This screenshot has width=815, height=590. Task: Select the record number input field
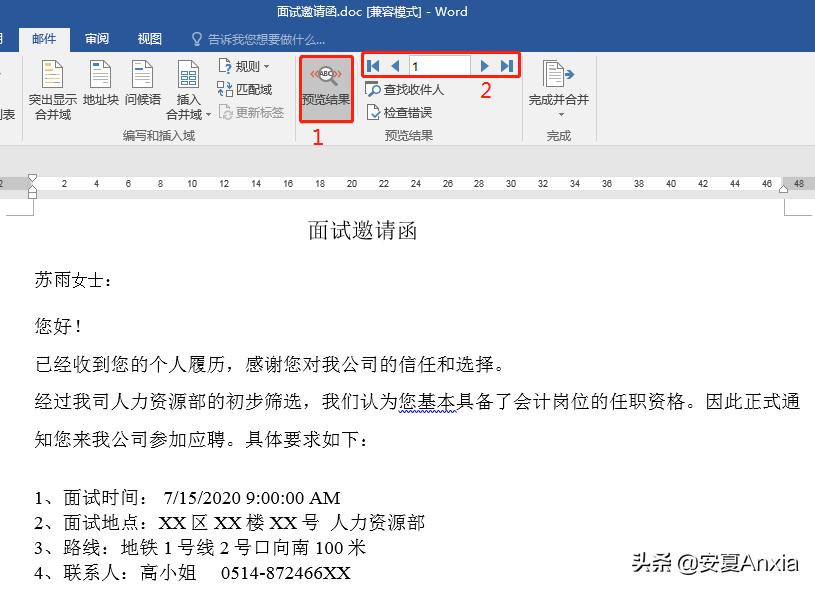[440, 65]
